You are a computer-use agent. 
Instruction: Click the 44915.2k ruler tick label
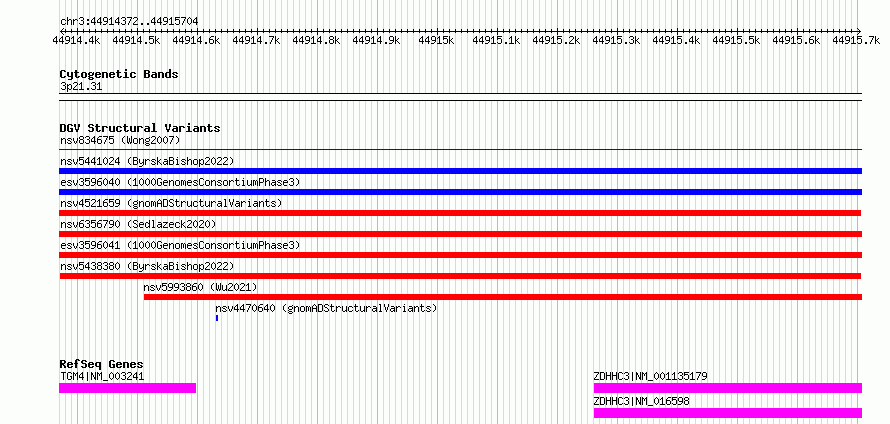tap(556, 41)
